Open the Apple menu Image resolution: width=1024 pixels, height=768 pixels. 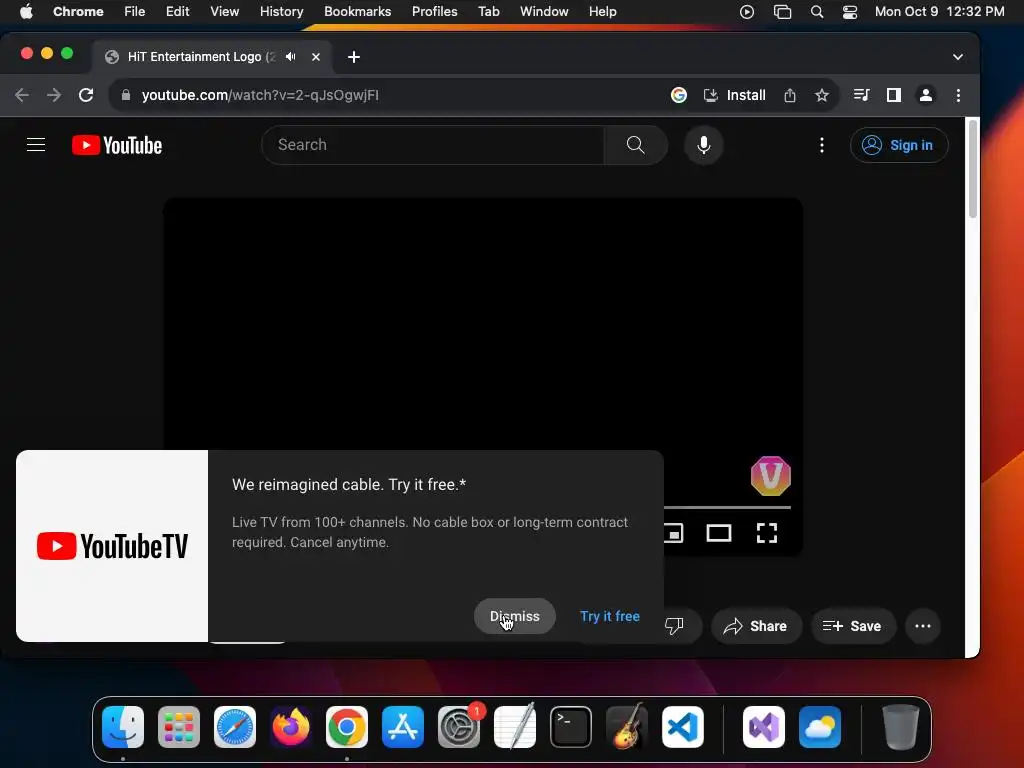tap(26, 12)
